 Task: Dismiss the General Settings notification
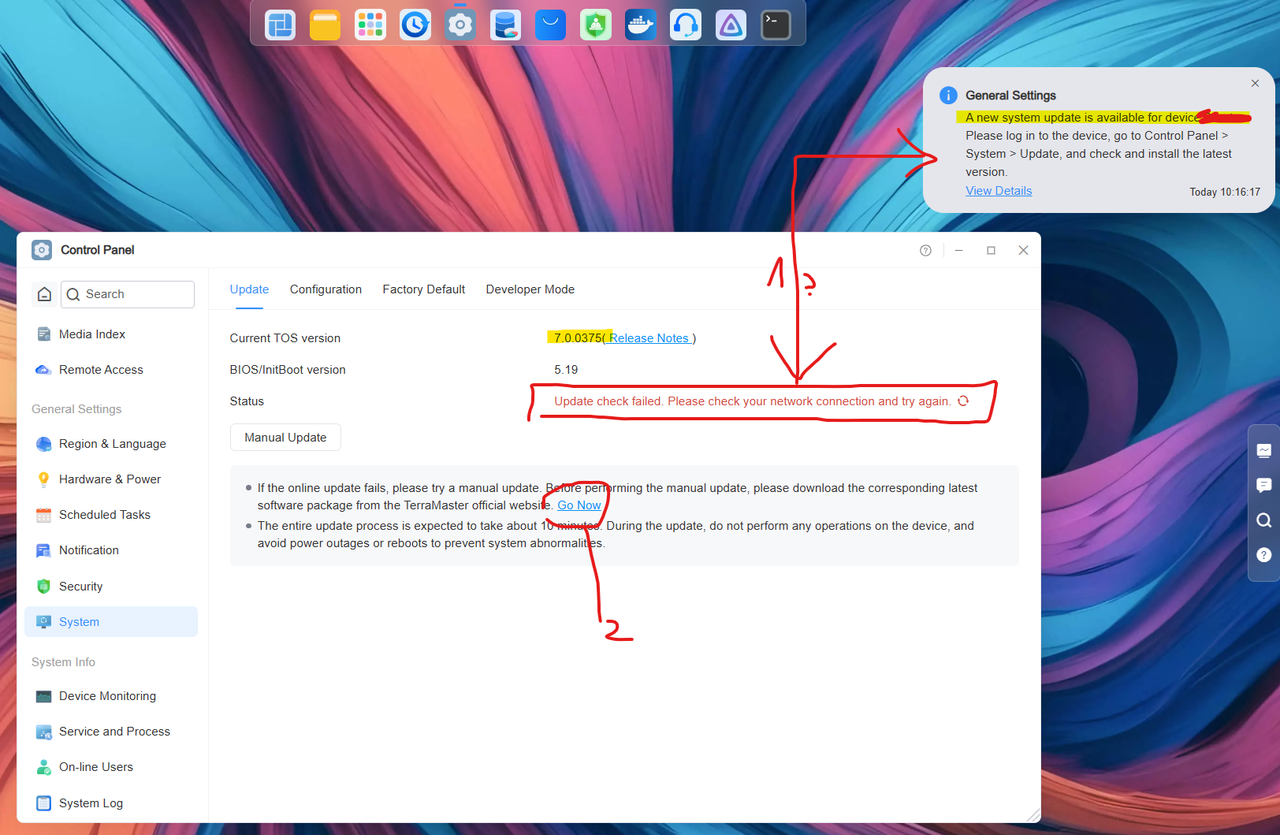pyautogui.click(x=1255, y=84)
